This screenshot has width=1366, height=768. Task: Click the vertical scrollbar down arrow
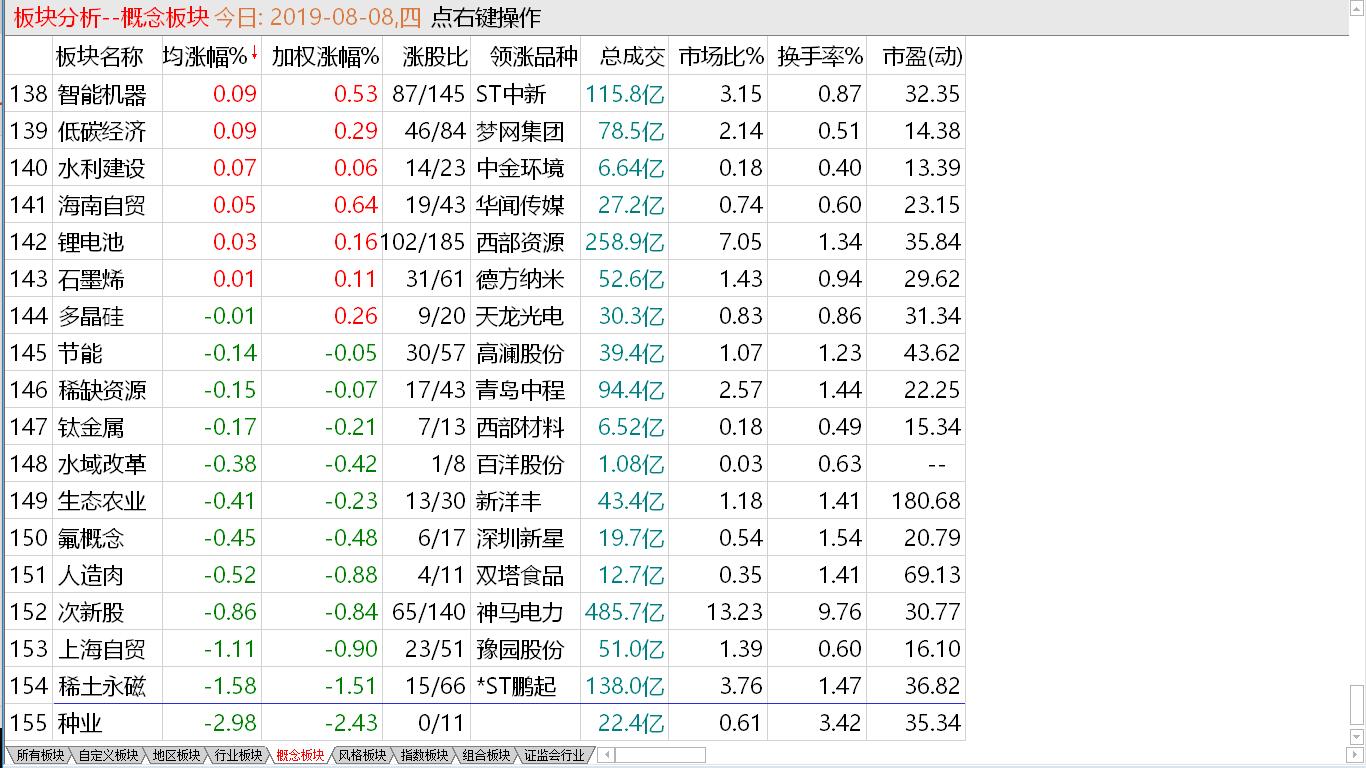coord(1357,738)
